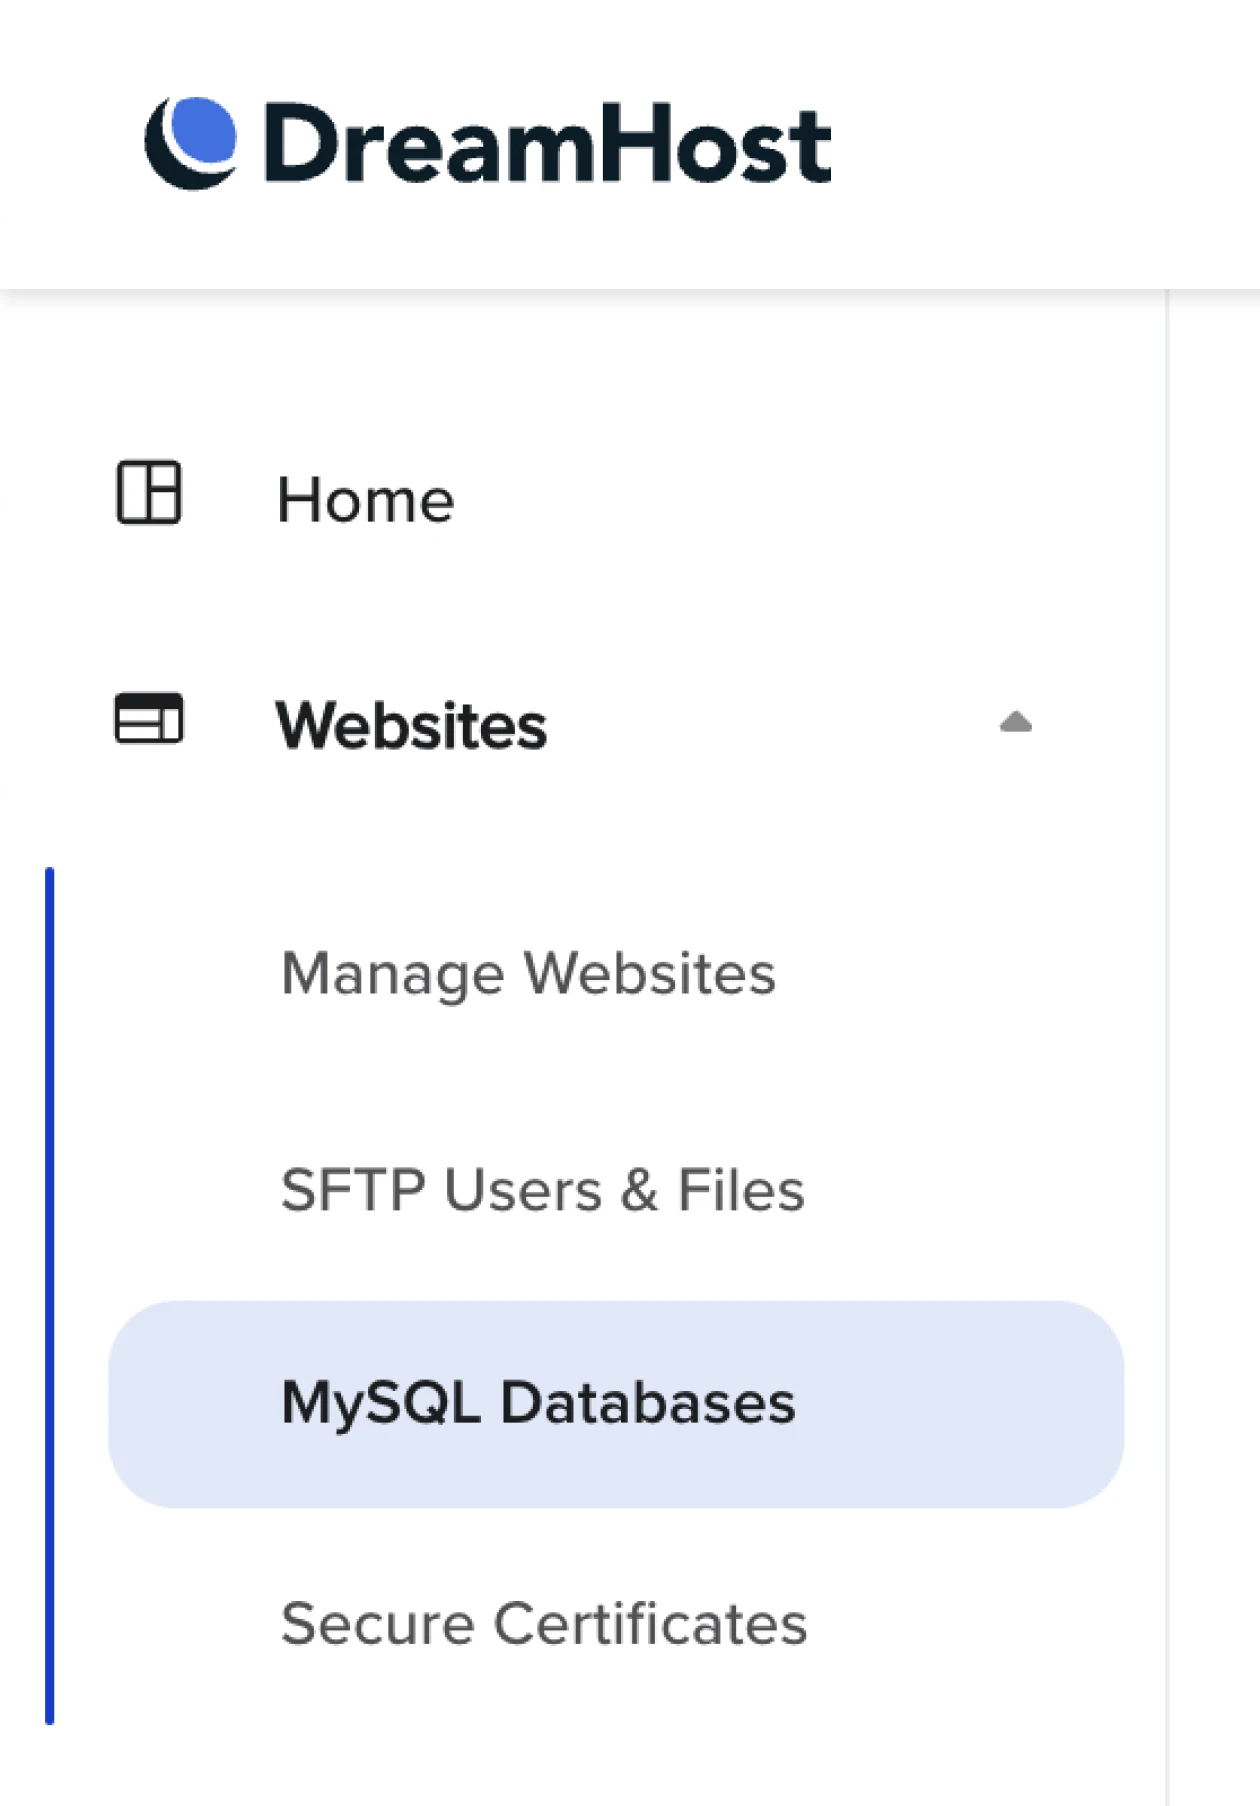1260x1806 pixels.
Task: Click the DreamHost wordmark text
Action: (547, 143)
